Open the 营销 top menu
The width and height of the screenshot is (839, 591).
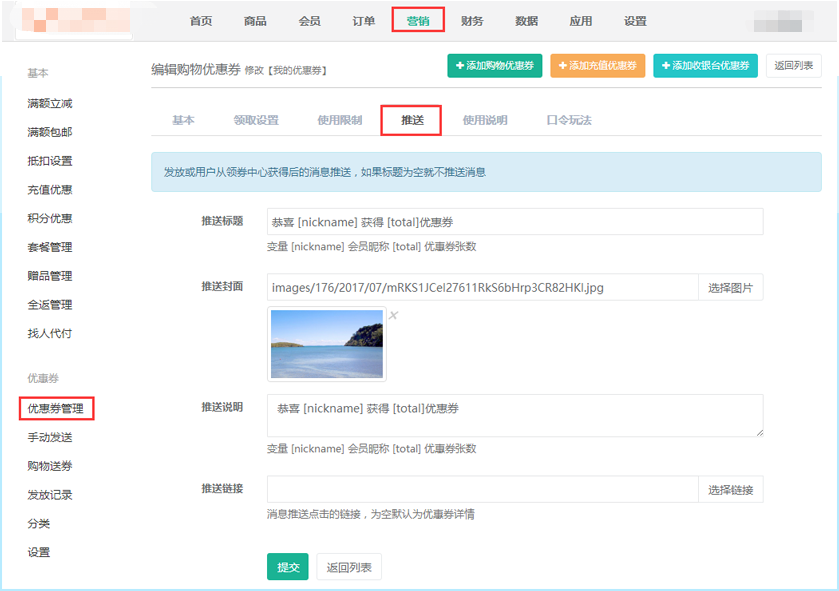click(x=417, y=21)
